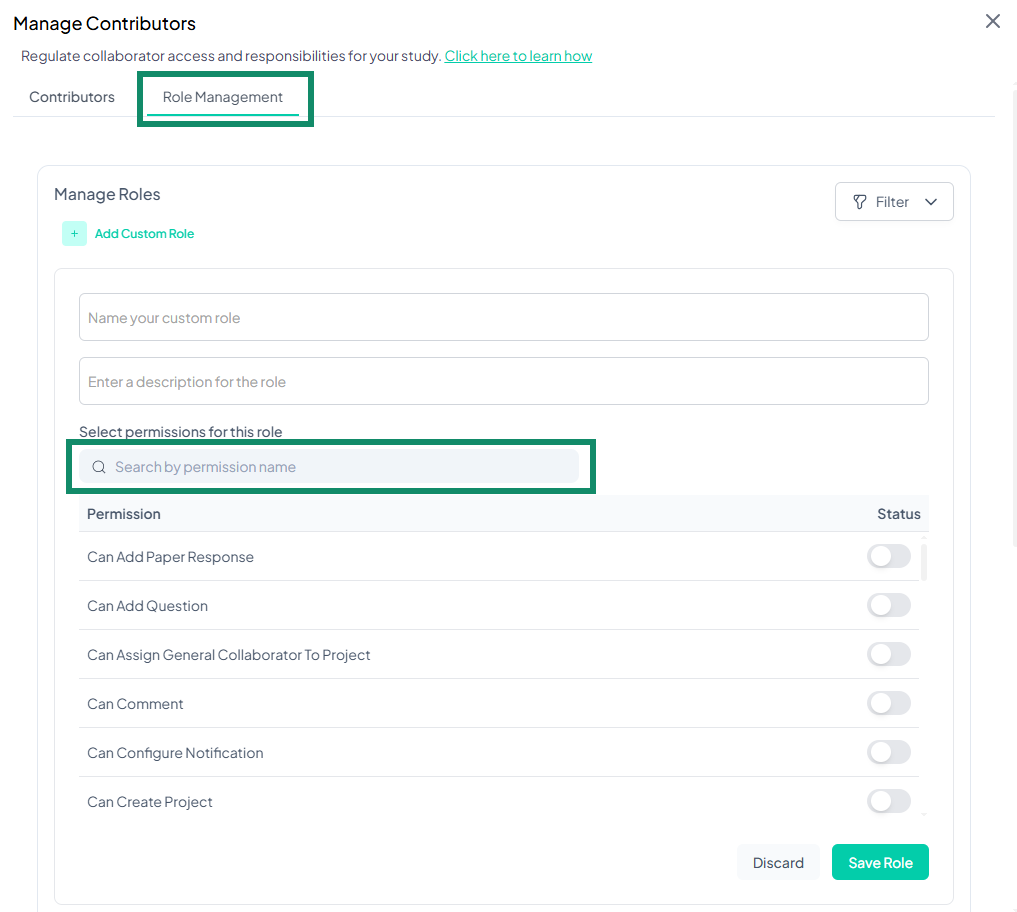Close the Manage Contributors dialog with the X
The width and height of the screenshot is (1017, 912).
click(x=992, y=20)
